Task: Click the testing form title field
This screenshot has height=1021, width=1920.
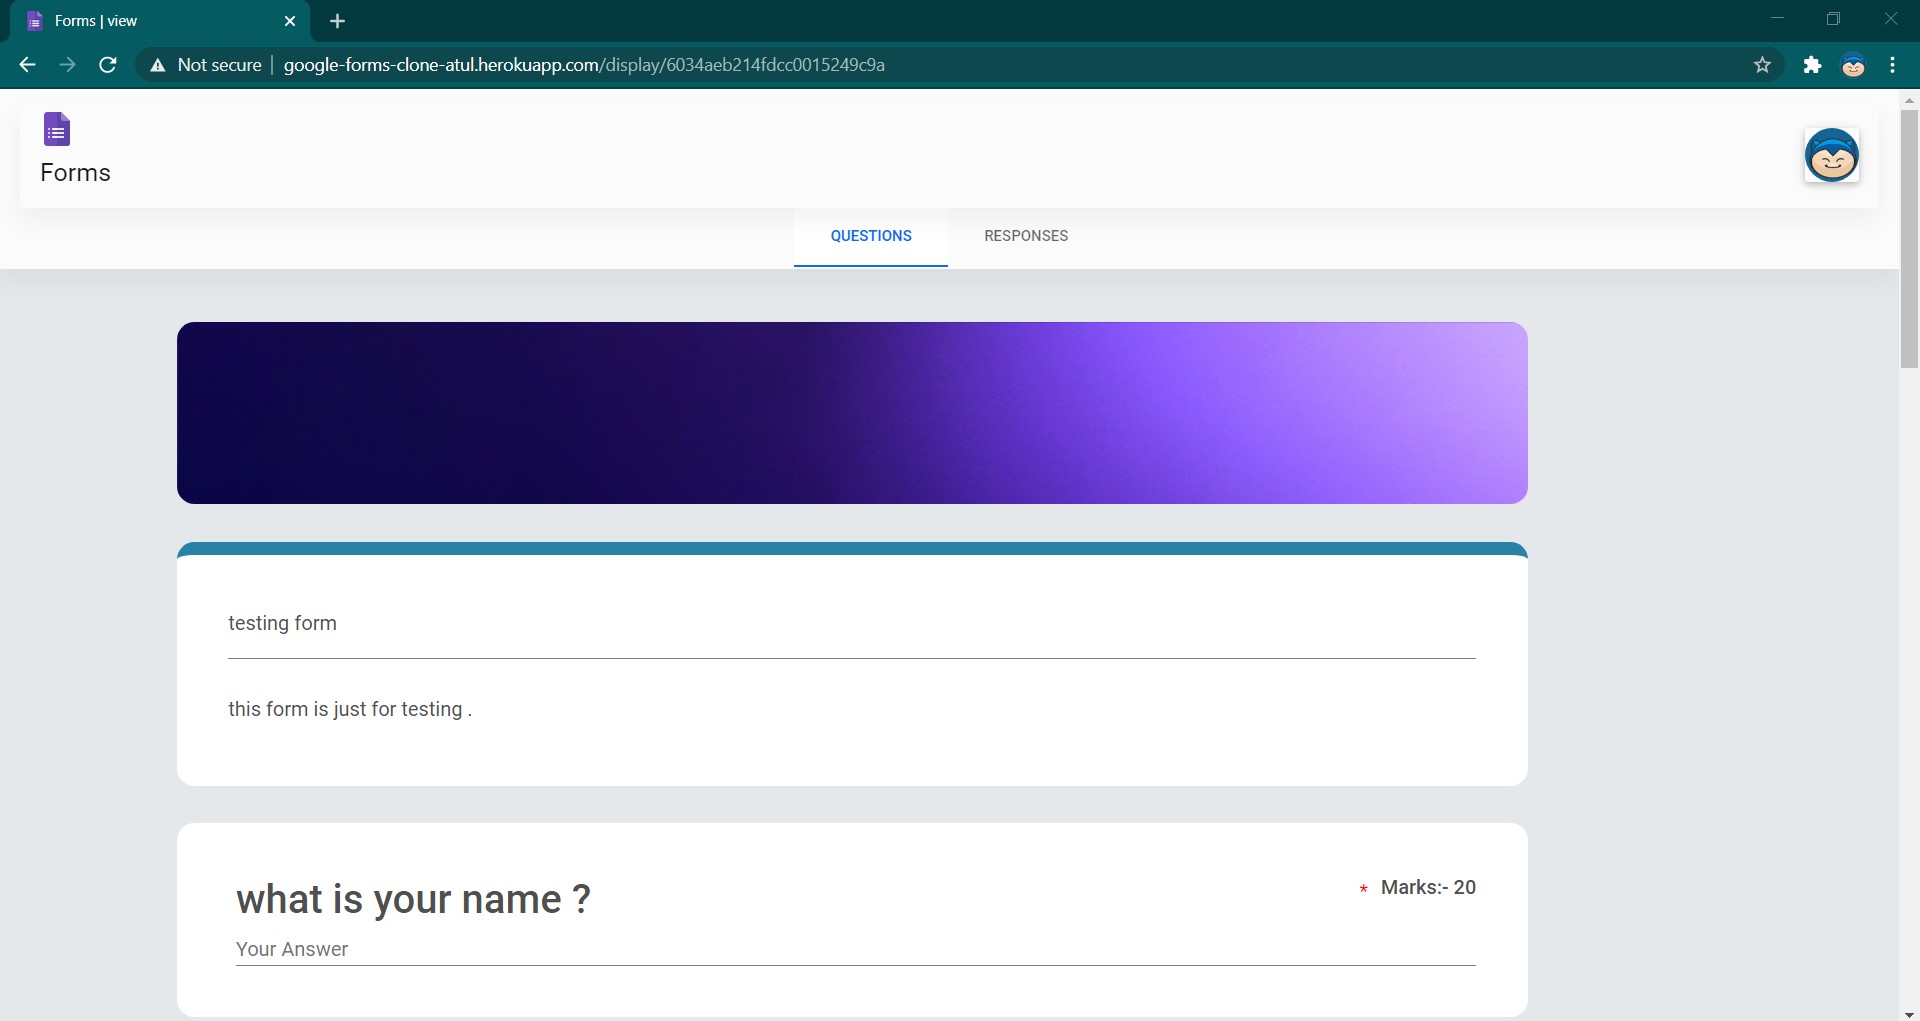Action: click(851, 624)
